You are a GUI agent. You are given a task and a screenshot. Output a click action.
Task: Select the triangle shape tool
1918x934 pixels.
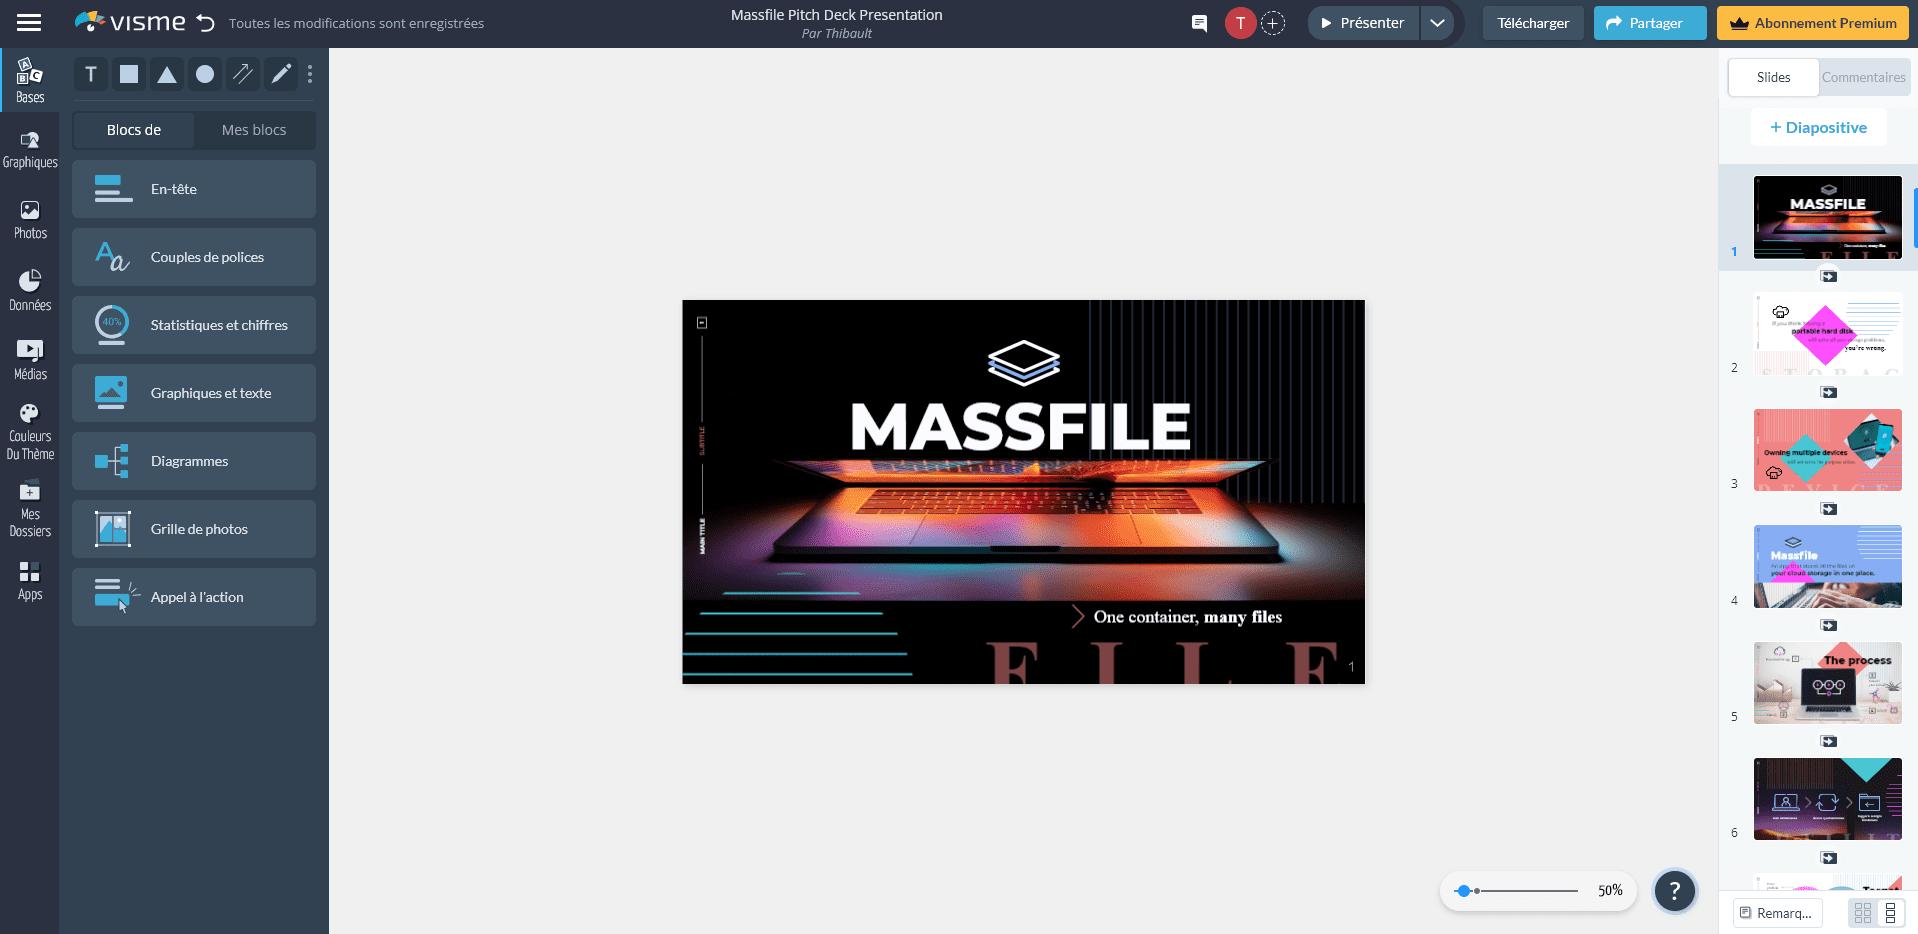pyautogui.click(x=166, y=73)
